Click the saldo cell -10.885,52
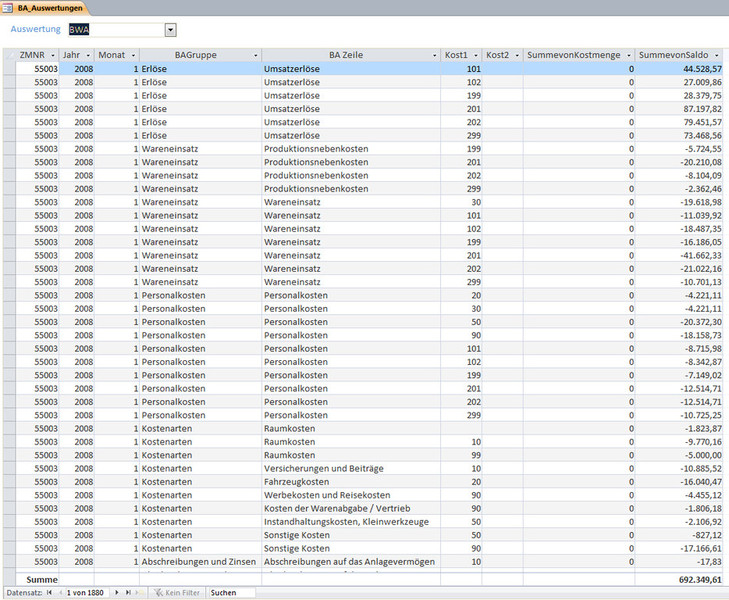Screen dimensions: 729x600 point(679,468)
